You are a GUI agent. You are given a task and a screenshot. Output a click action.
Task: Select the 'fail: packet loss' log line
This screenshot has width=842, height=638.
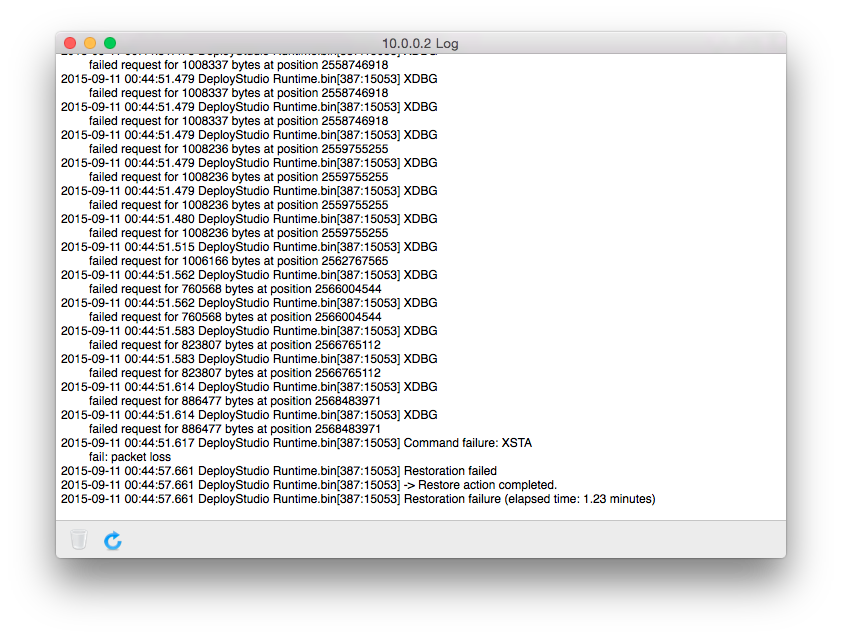point(130,457)
